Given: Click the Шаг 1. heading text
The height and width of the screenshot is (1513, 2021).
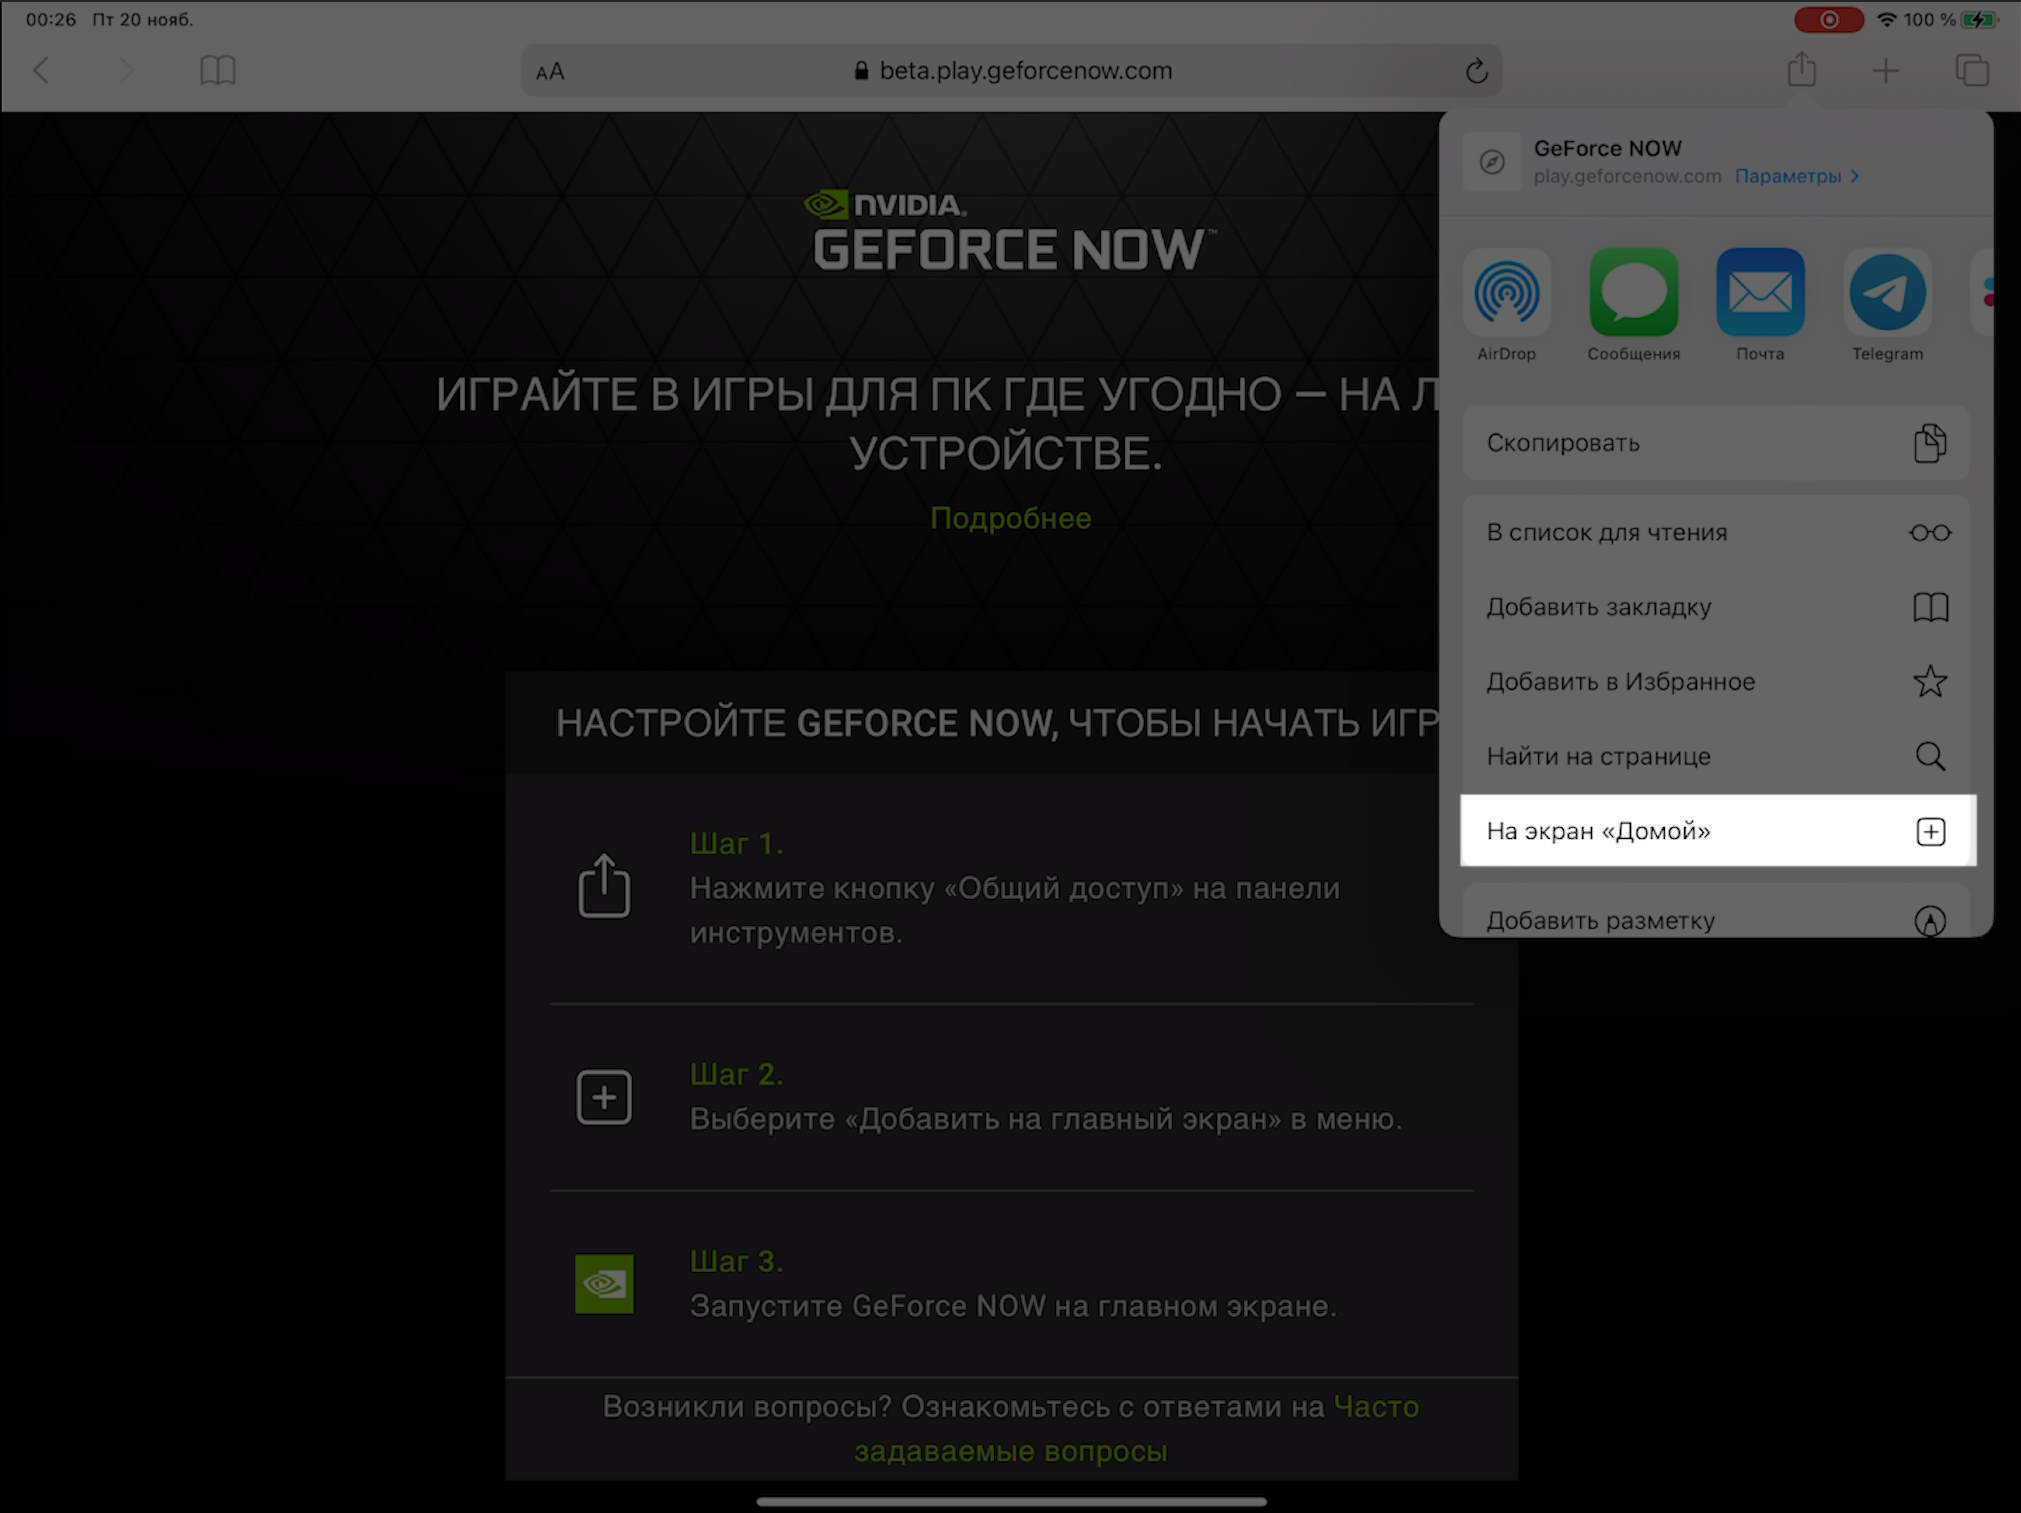Looking at the screenshot, I should [x=736, y=843].
